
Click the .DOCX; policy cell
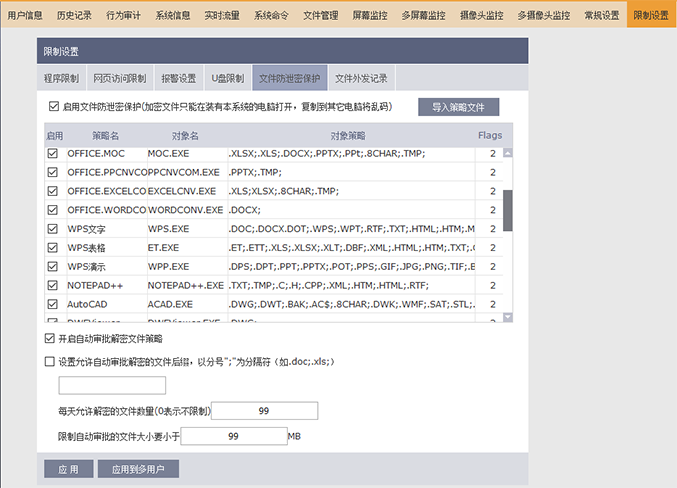click(x=351, y=210)
